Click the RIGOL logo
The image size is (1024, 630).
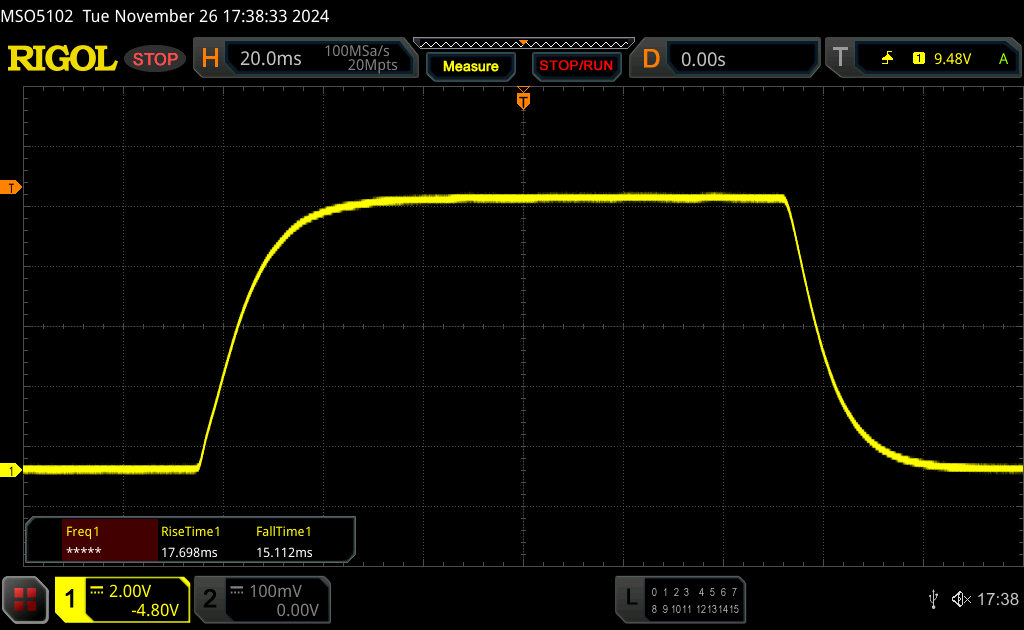(x=62, y=59)
